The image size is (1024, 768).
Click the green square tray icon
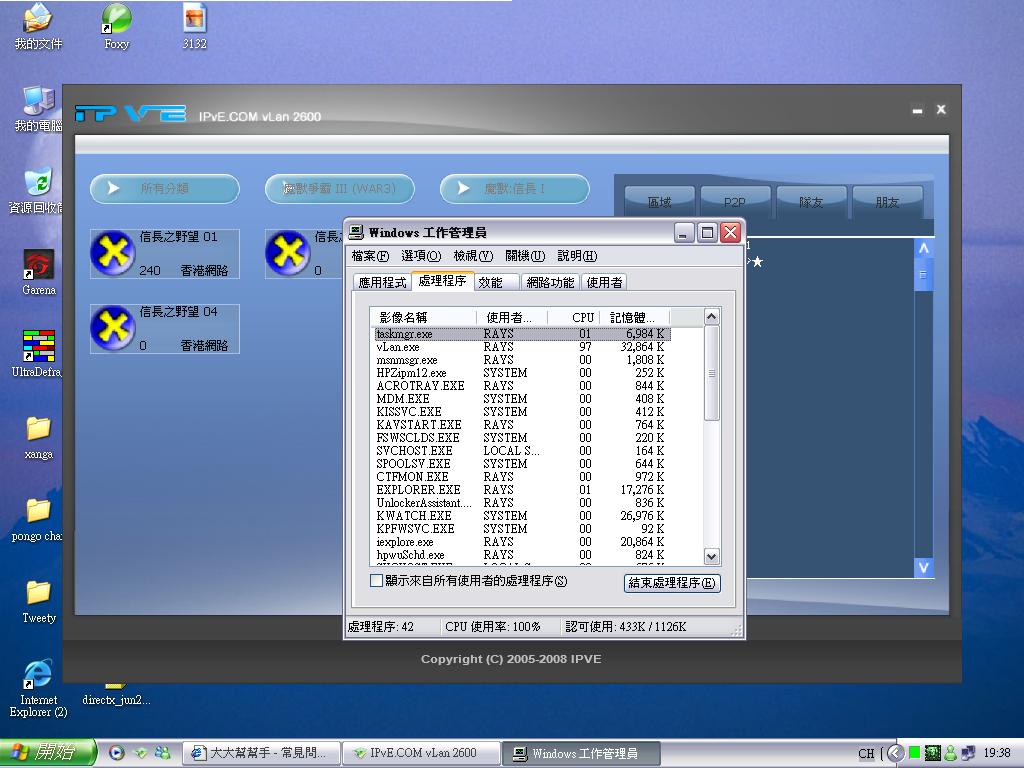point(914,753)
